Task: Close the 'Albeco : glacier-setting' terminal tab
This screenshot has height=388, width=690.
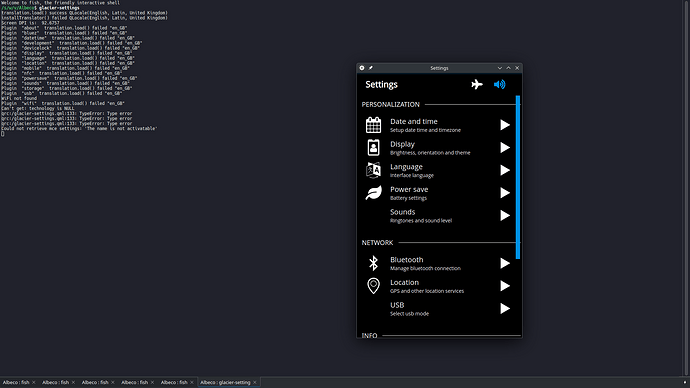Action: point(255,382)
